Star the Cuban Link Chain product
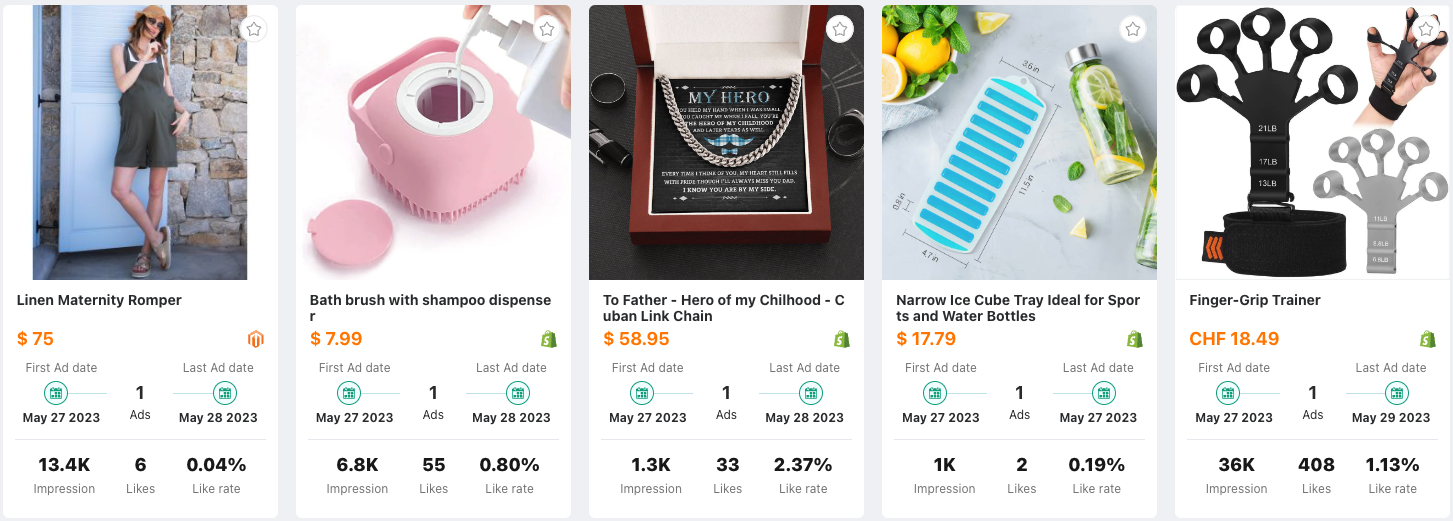Image resolution: width=1453 pixels, height=521 pixels. [x=840, y=30]
